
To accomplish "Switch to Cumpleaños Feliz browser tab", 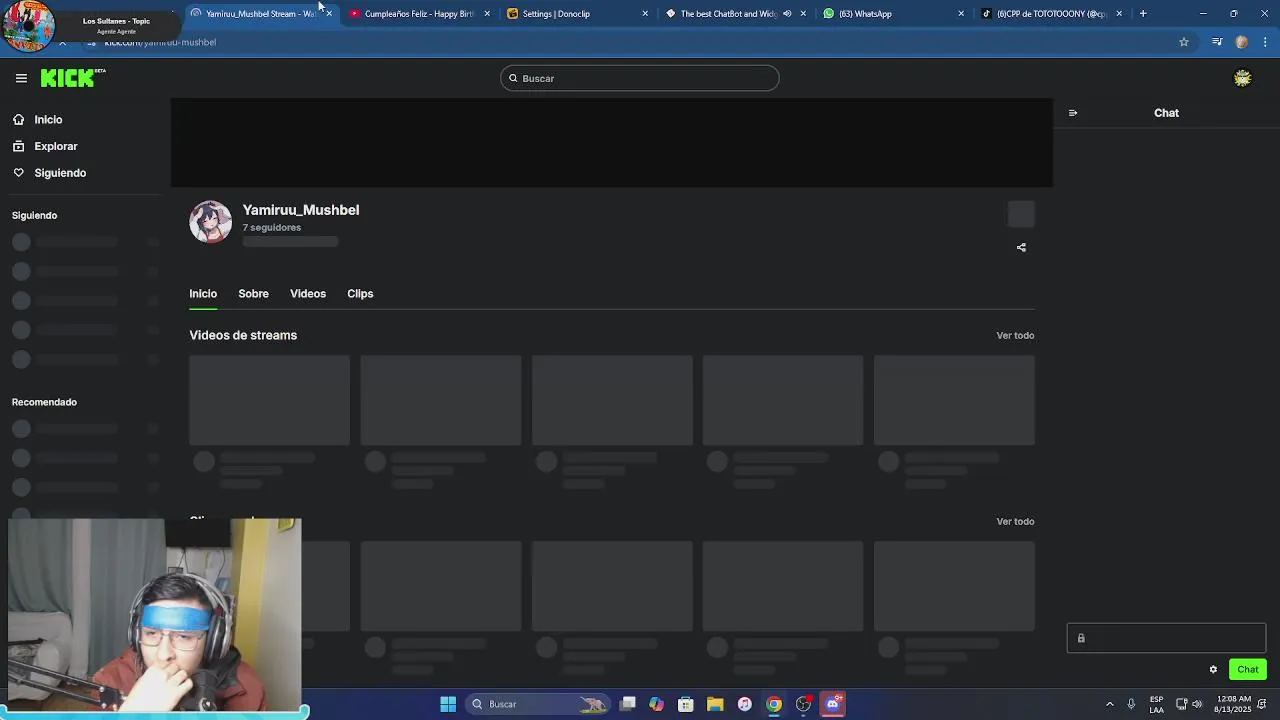I will pos(418,14).
